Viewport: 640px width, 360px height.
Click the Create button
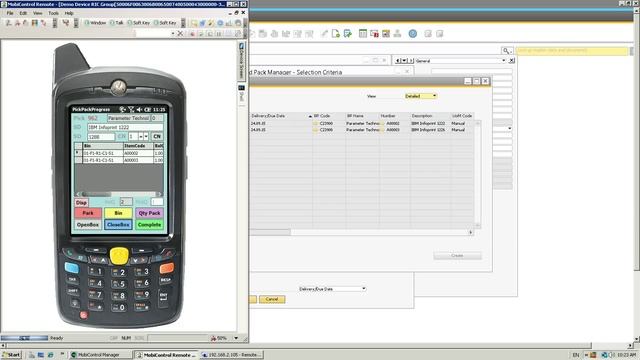(457, 256)
